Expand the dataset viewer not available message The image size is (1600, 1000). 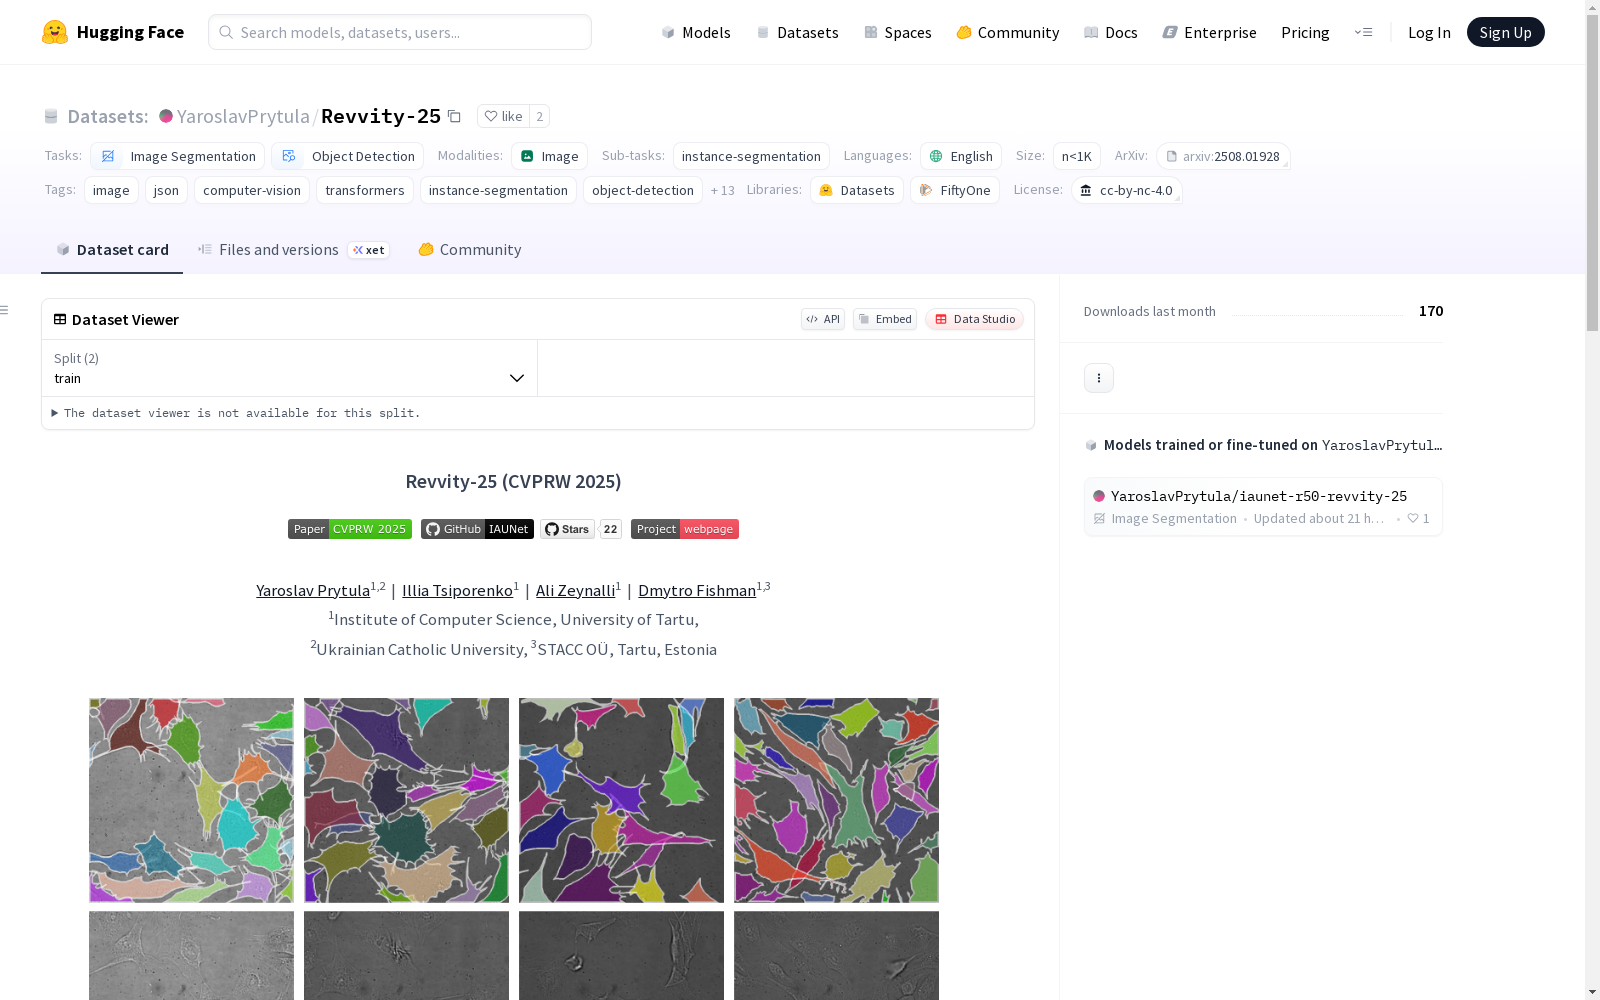(x=236, y=413)
